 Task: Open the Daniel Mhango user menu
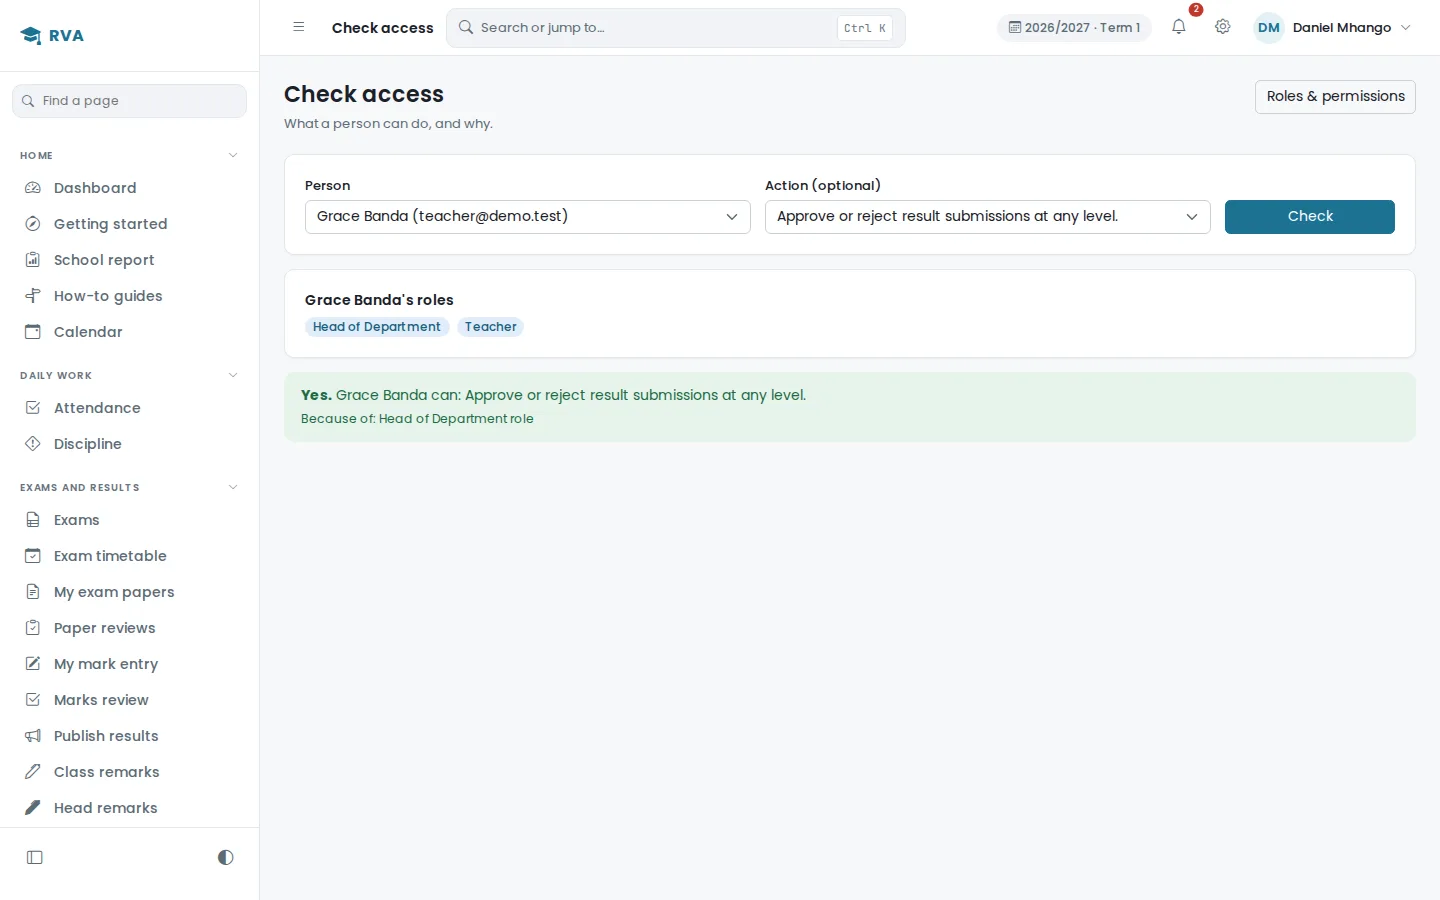[x=1333, y=28]
